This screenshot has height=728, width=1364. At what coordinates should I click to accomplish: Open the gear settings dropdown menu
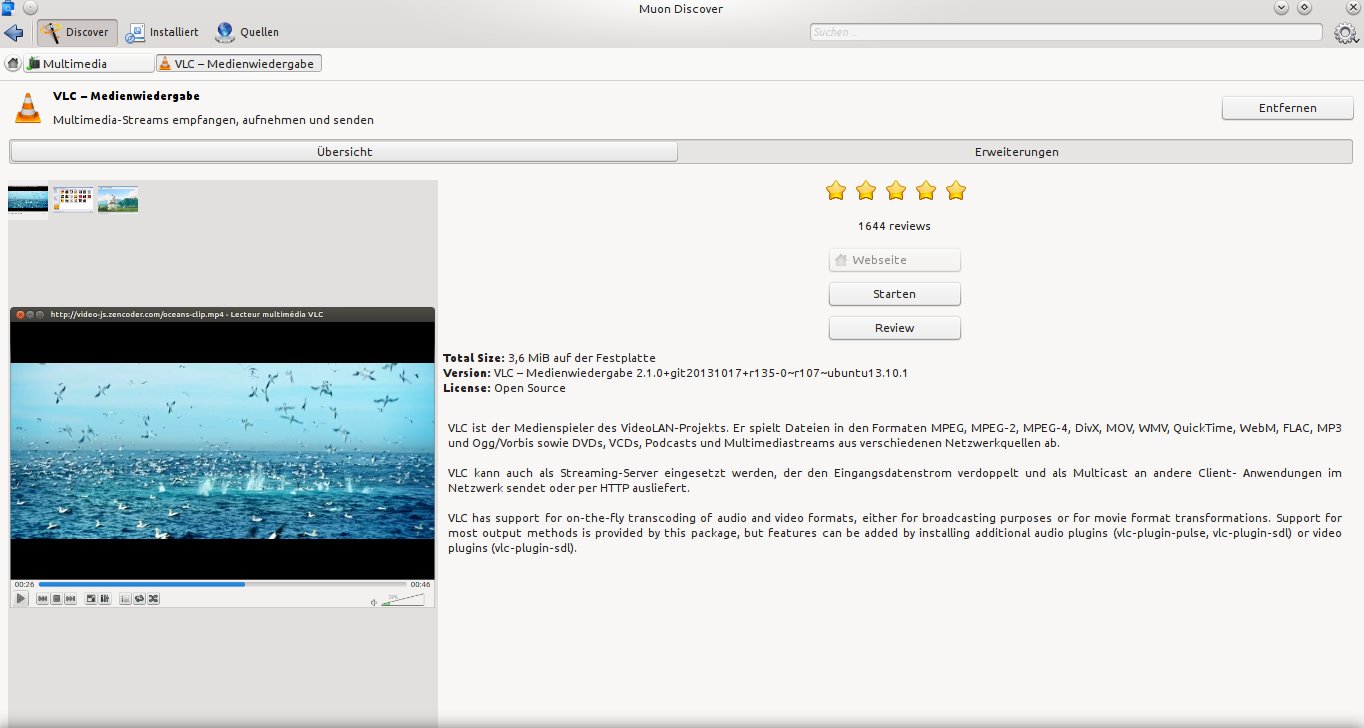[x=1346, y=33]
